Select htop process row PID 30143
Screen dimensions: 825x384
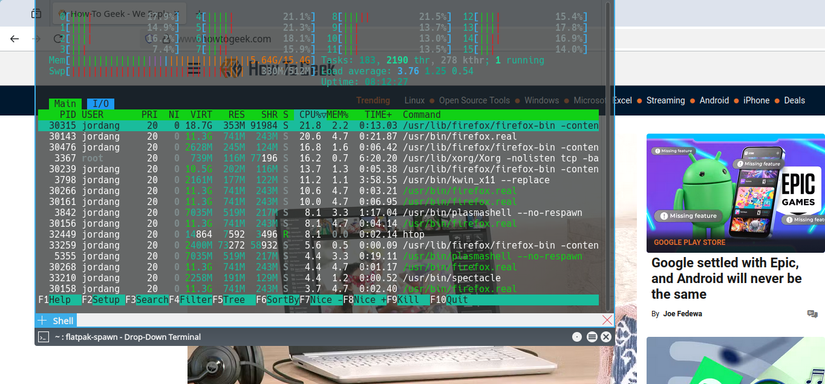click(x=318, y=137)
